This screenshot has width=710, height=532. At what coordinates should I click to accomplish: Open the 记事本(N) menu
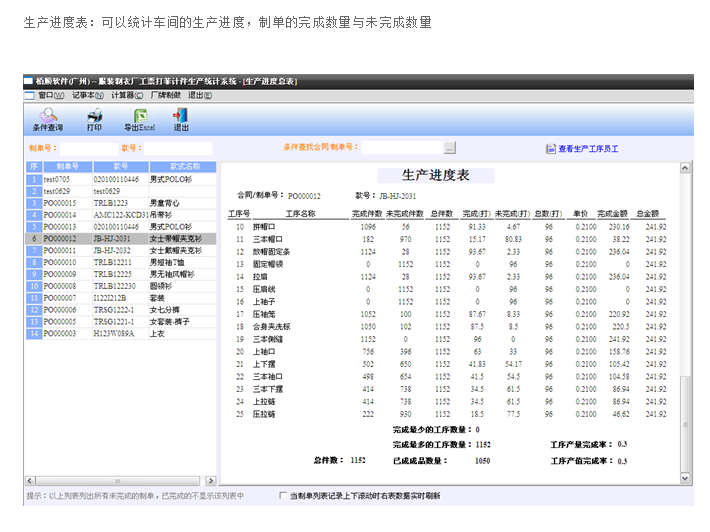tap(87, 95)
